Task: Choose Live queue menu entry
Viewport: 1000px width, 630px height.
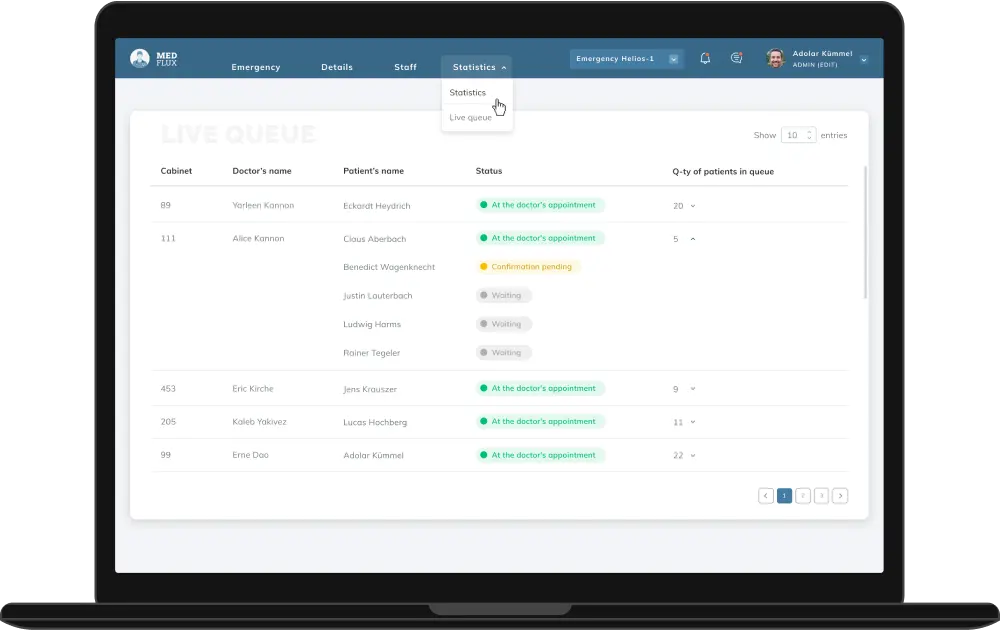Action: (470, 118)
